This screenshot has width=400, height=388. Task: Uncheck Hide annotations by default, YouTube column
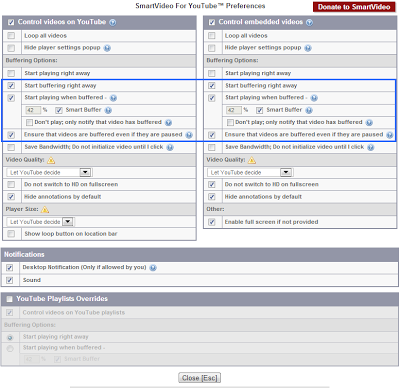[11, 197]
